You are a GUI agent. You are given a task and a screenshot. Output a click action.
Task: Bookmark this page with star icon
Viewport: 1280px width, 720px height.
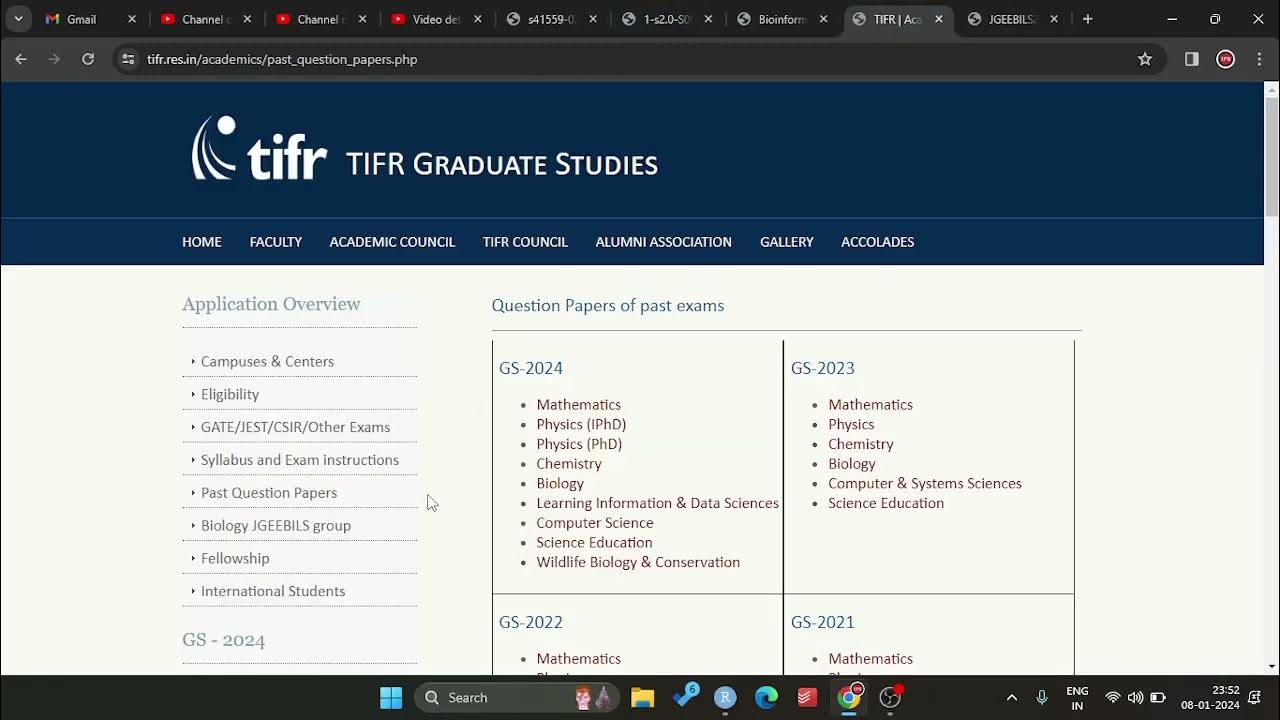(1145, 59)
